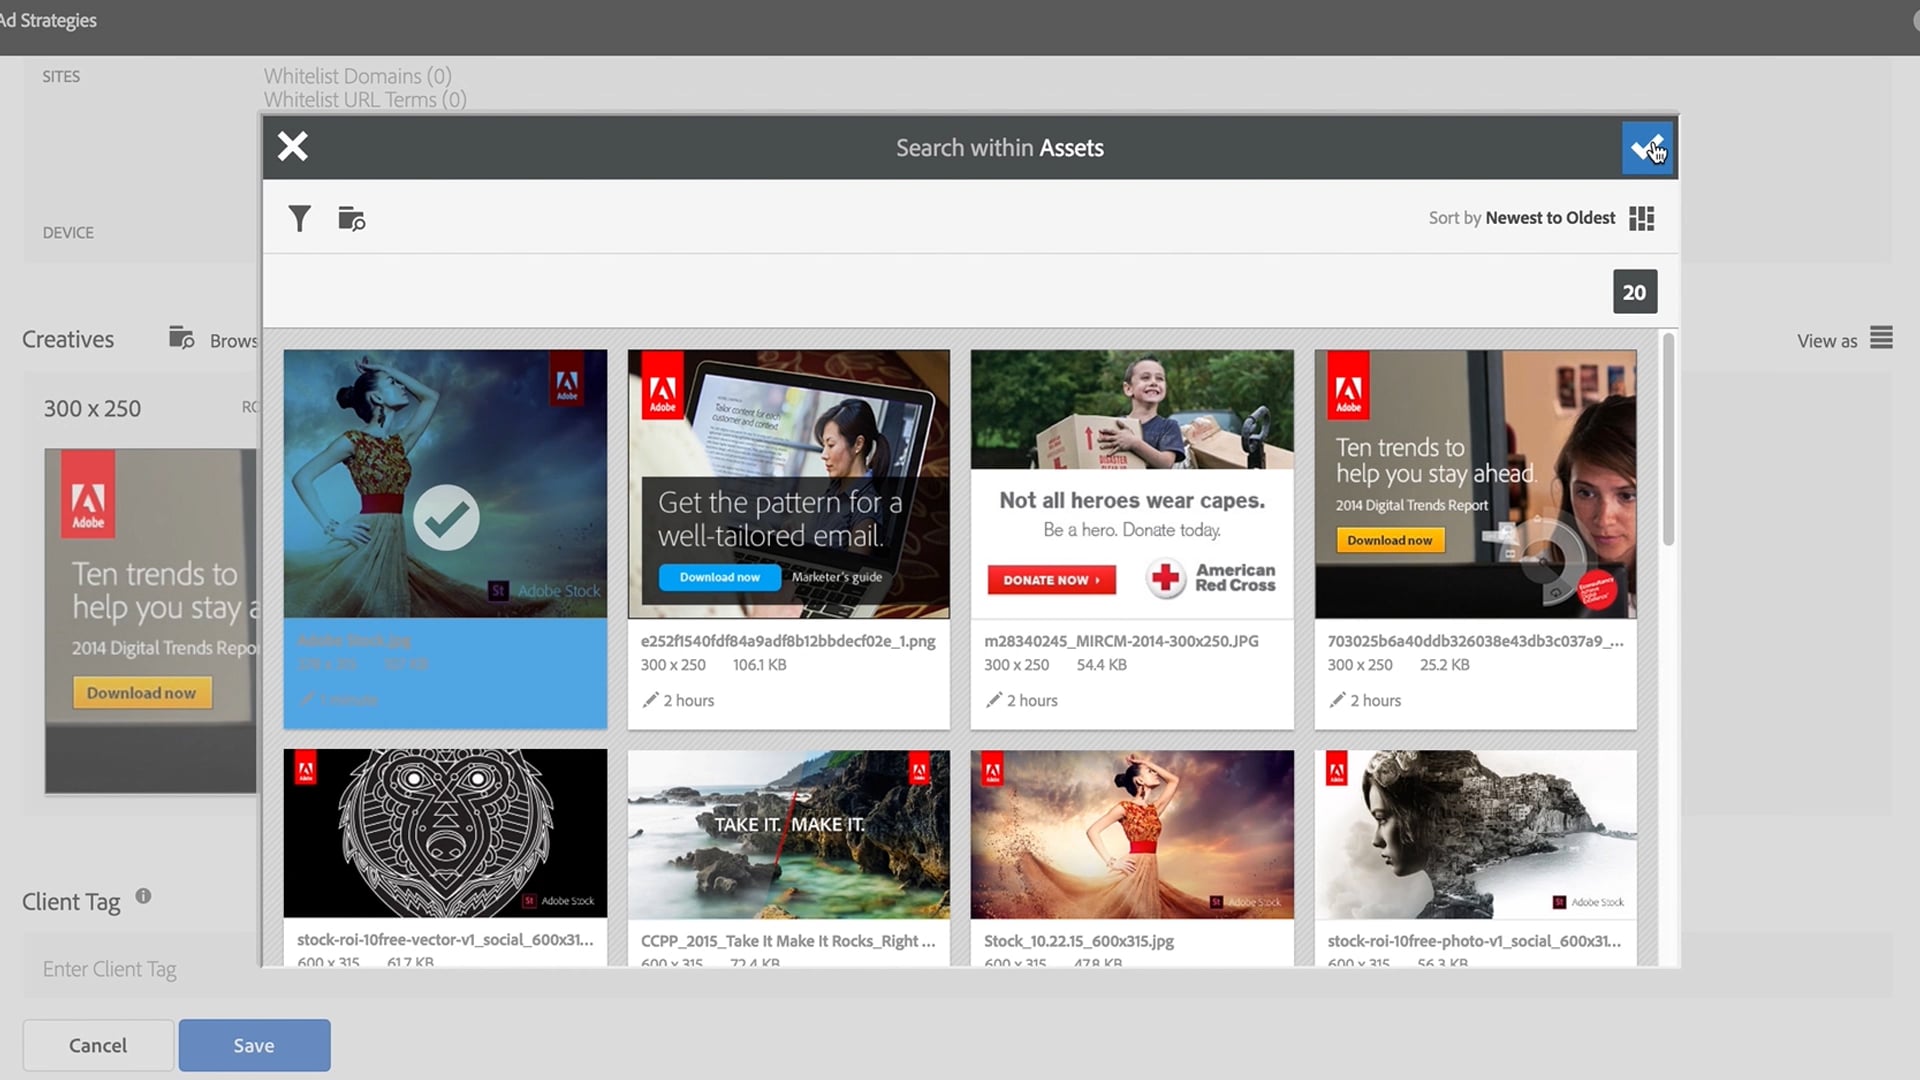Select the Ten trends Digital Trends Report thumbnail

click(1475, 483)
